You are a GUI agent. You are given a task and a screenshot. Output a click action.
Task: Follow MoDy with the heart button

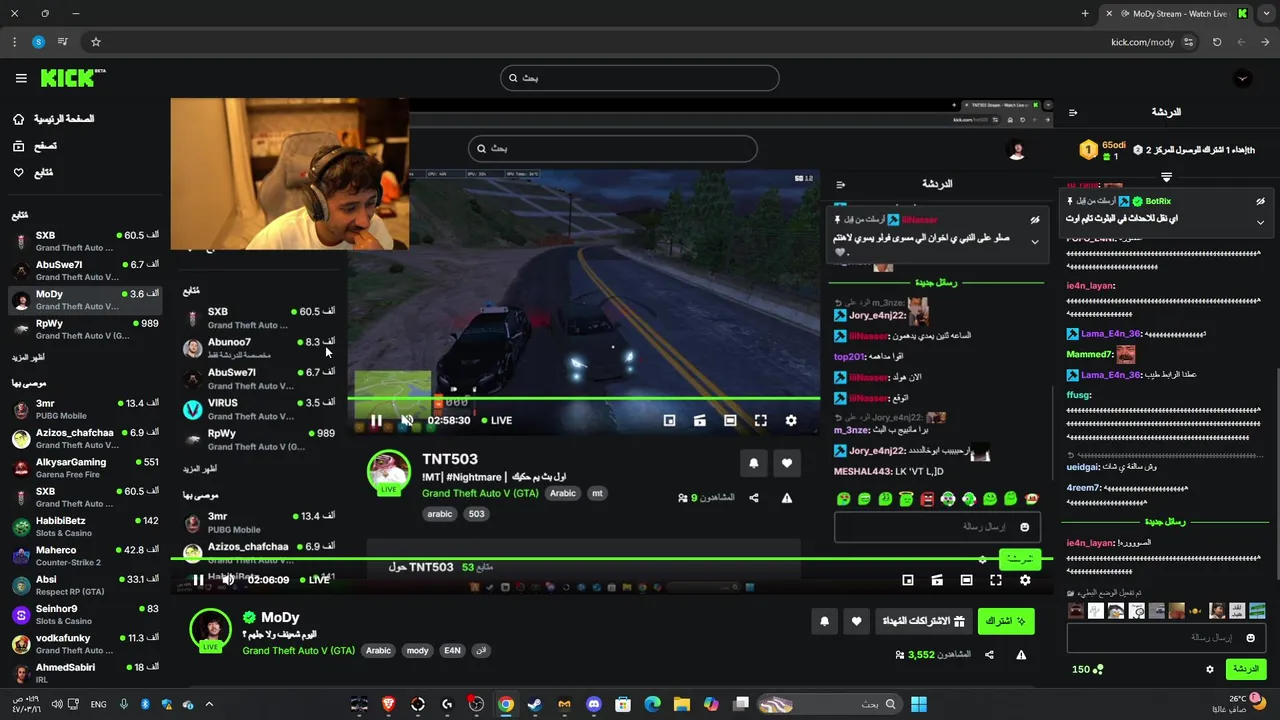[x=856, y=621]
